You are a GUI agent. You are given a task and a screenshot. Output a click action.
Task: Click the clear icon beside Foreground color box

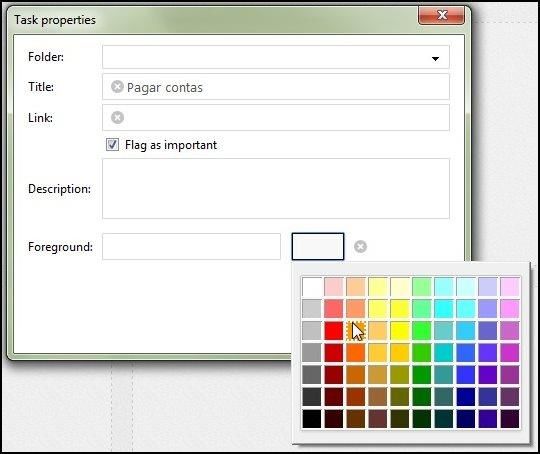pos(360,247)
